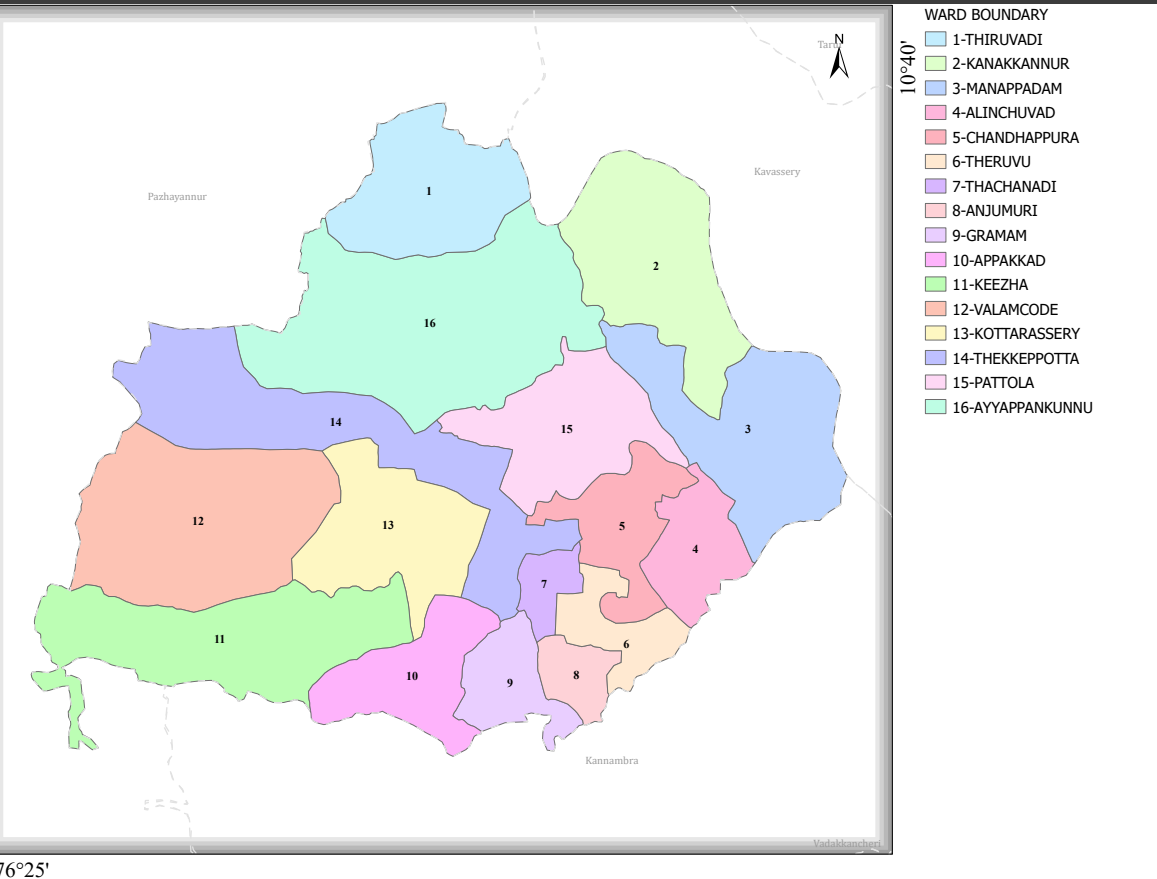Click the 76°25' longitude label
Screen dimensions: 1157x879
[23, 869]
